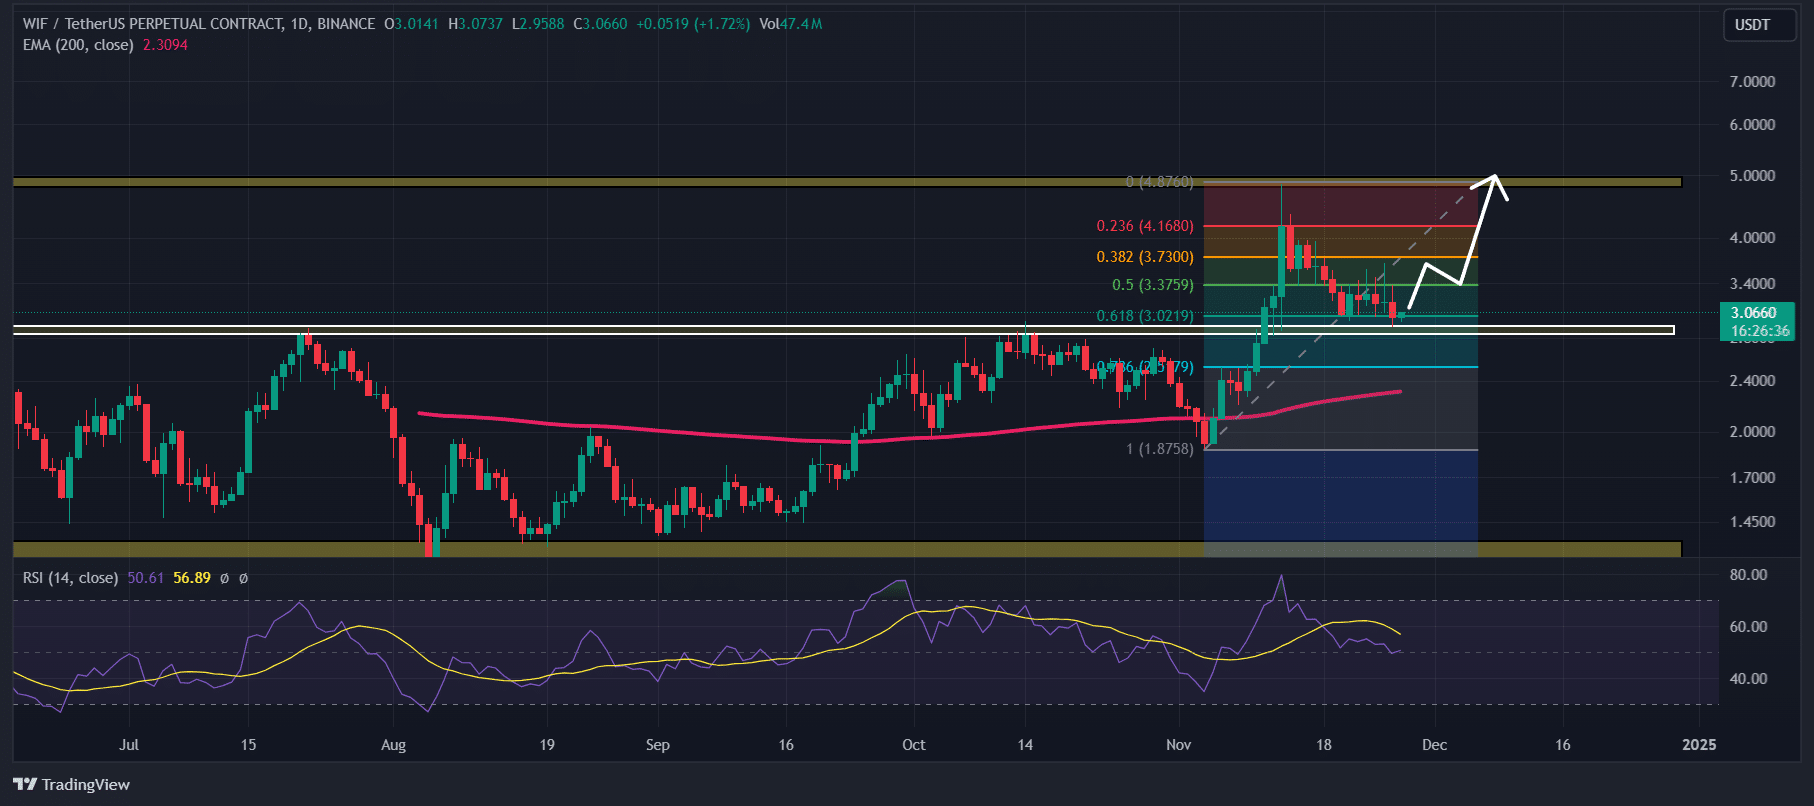Click the RSI value 50.61
The height and width of the screenshot is (806, 1814).
(145, 578)
